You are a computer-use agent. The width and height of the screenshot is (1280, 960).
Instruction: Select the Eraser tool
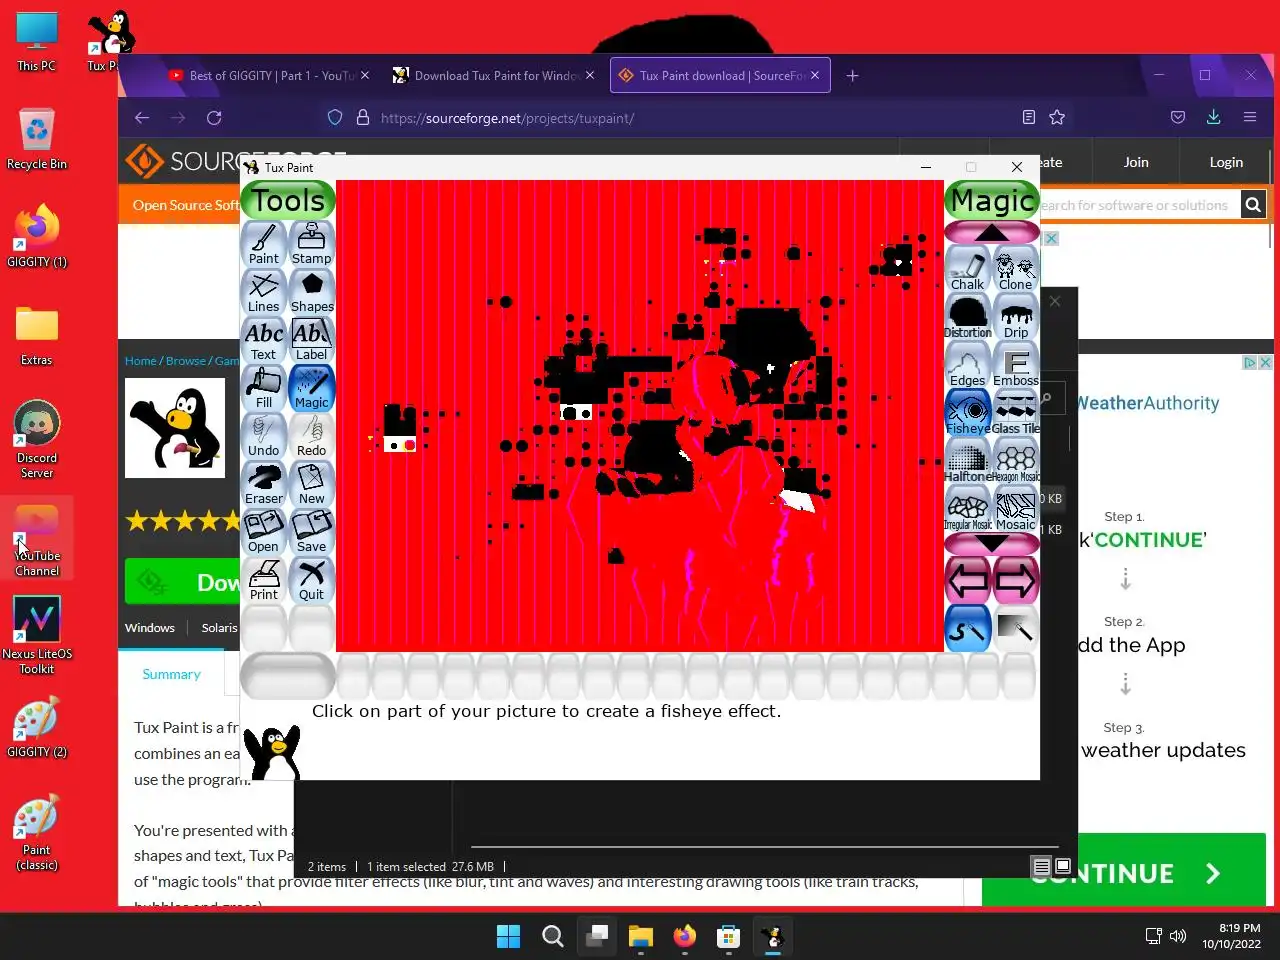pos(264,484)
